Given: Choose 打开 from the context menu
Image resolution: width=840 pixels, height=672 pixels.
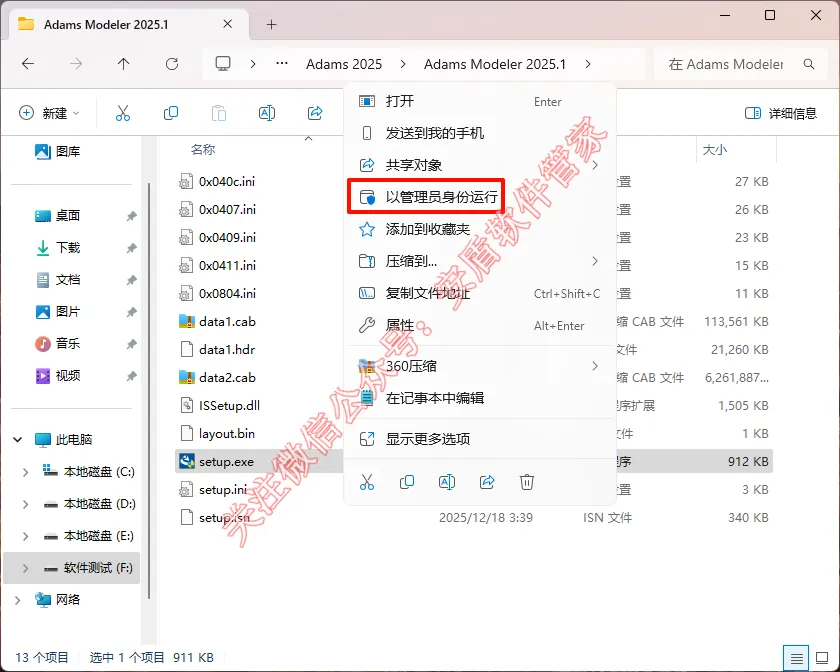Looking at the screenshot, I should 479,101.
